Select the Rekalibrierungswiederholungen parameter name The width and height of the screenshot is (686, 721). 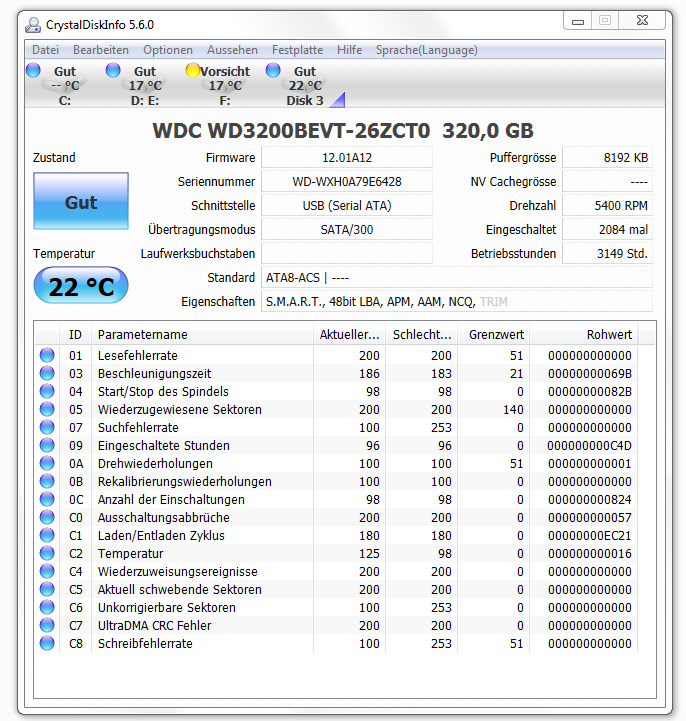click(x=184, y=481)
